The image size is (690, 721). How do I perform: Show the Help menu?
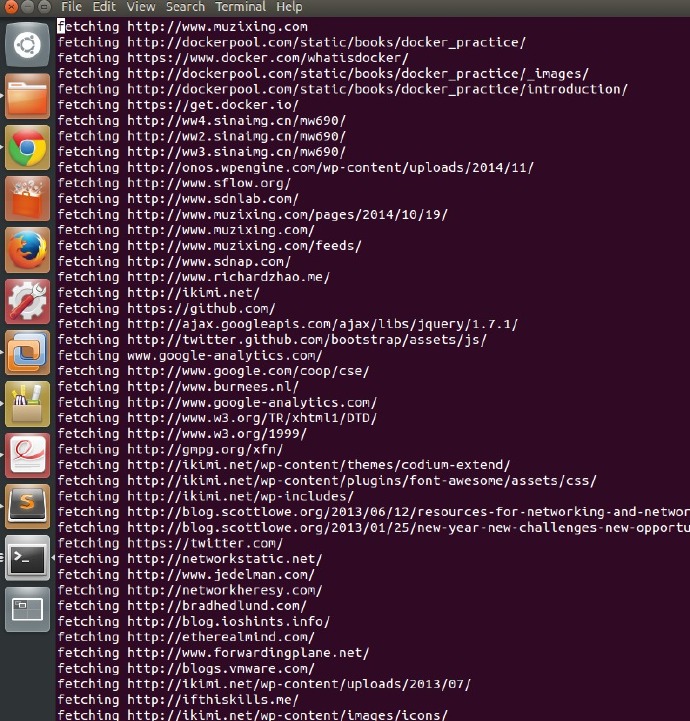(x=289, y=7)
